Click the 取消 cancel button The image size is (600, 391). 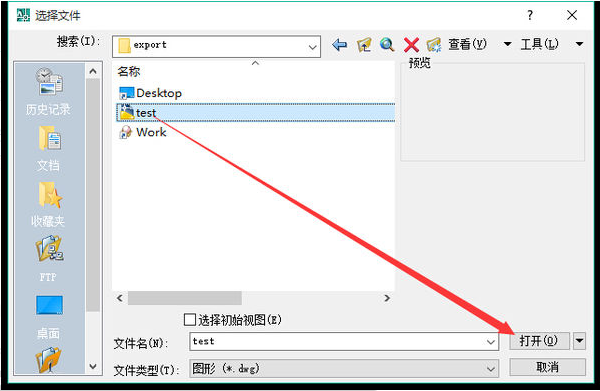pos(547,367)
